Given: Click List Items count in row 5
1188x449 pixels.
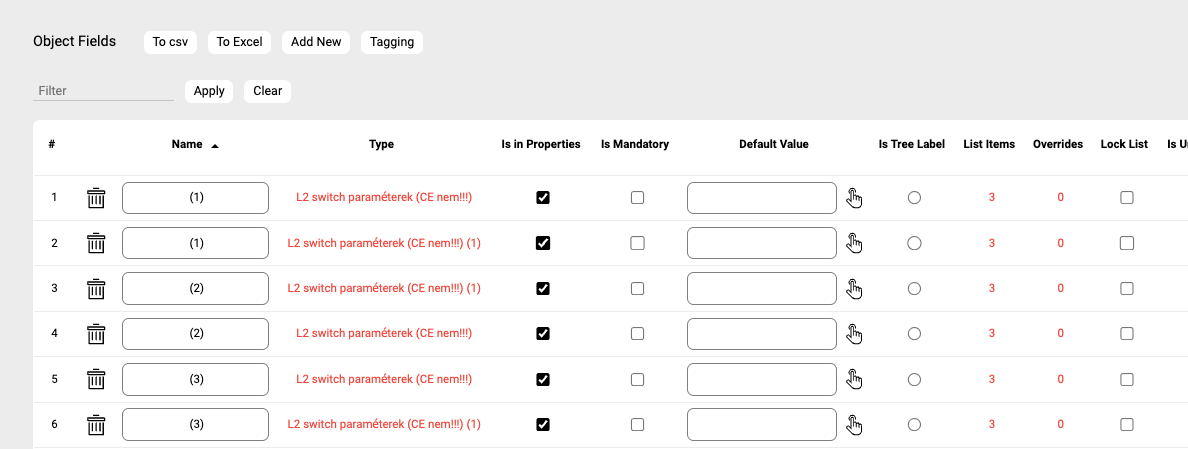Looking at the screenshot, I should tap(991, 379).
